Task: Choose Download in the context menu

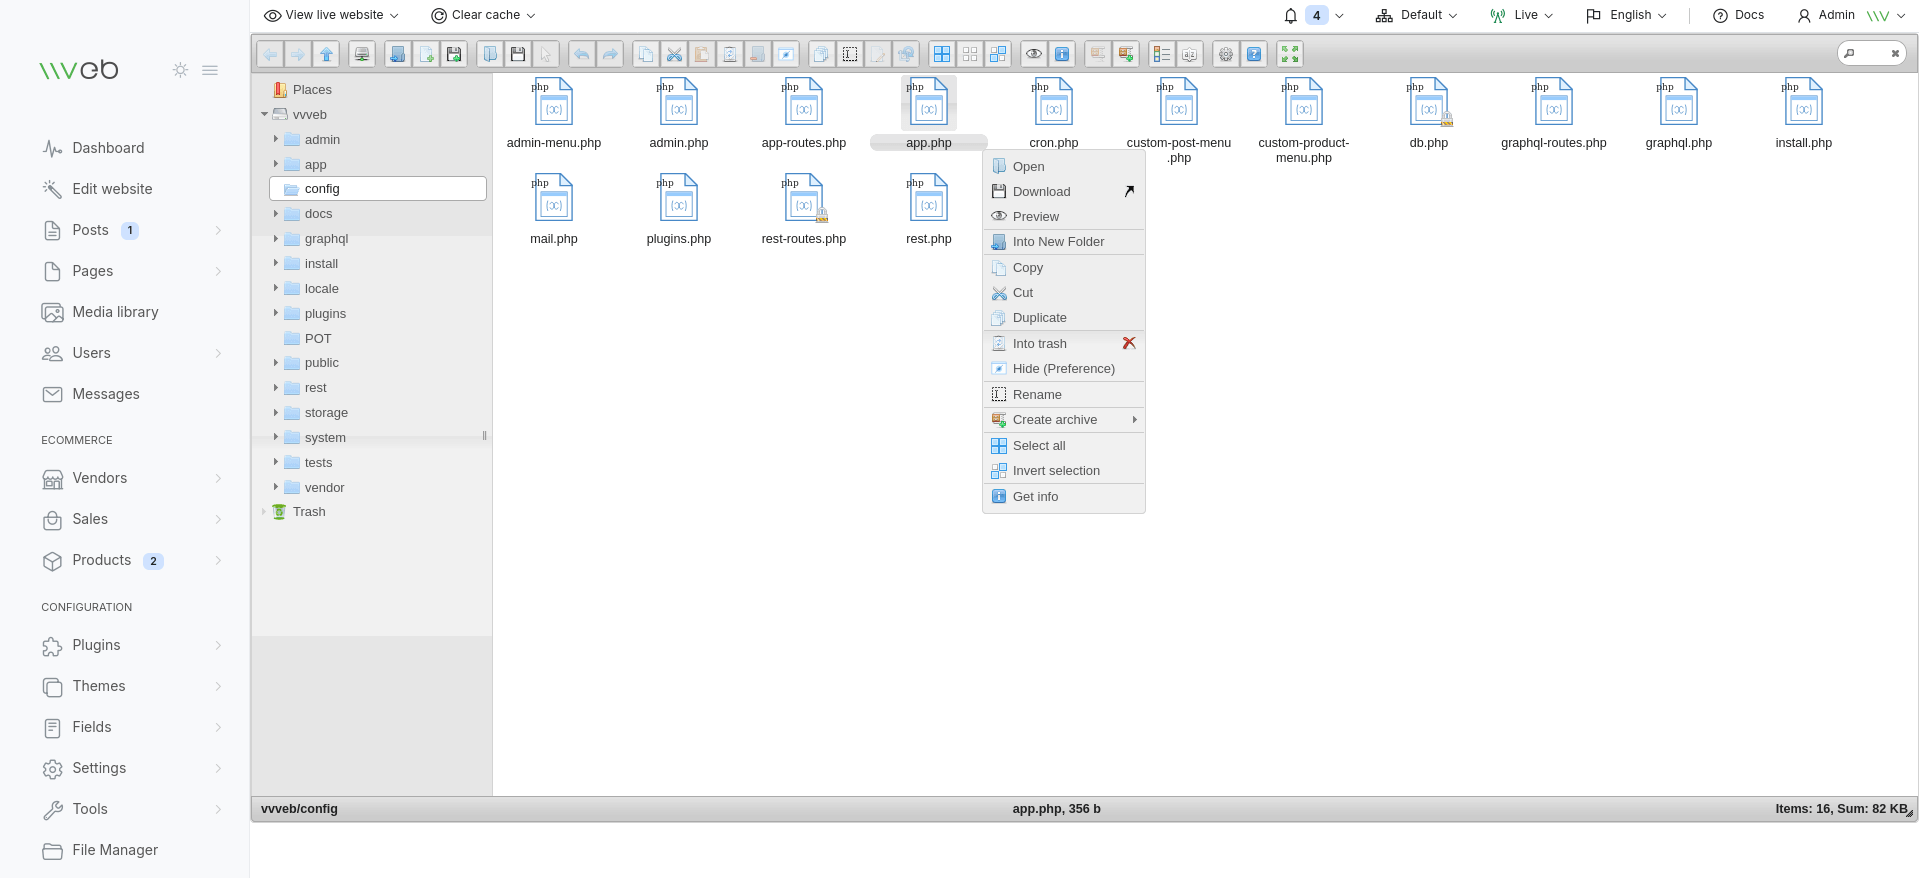Action: click(x=1064, y=191)
